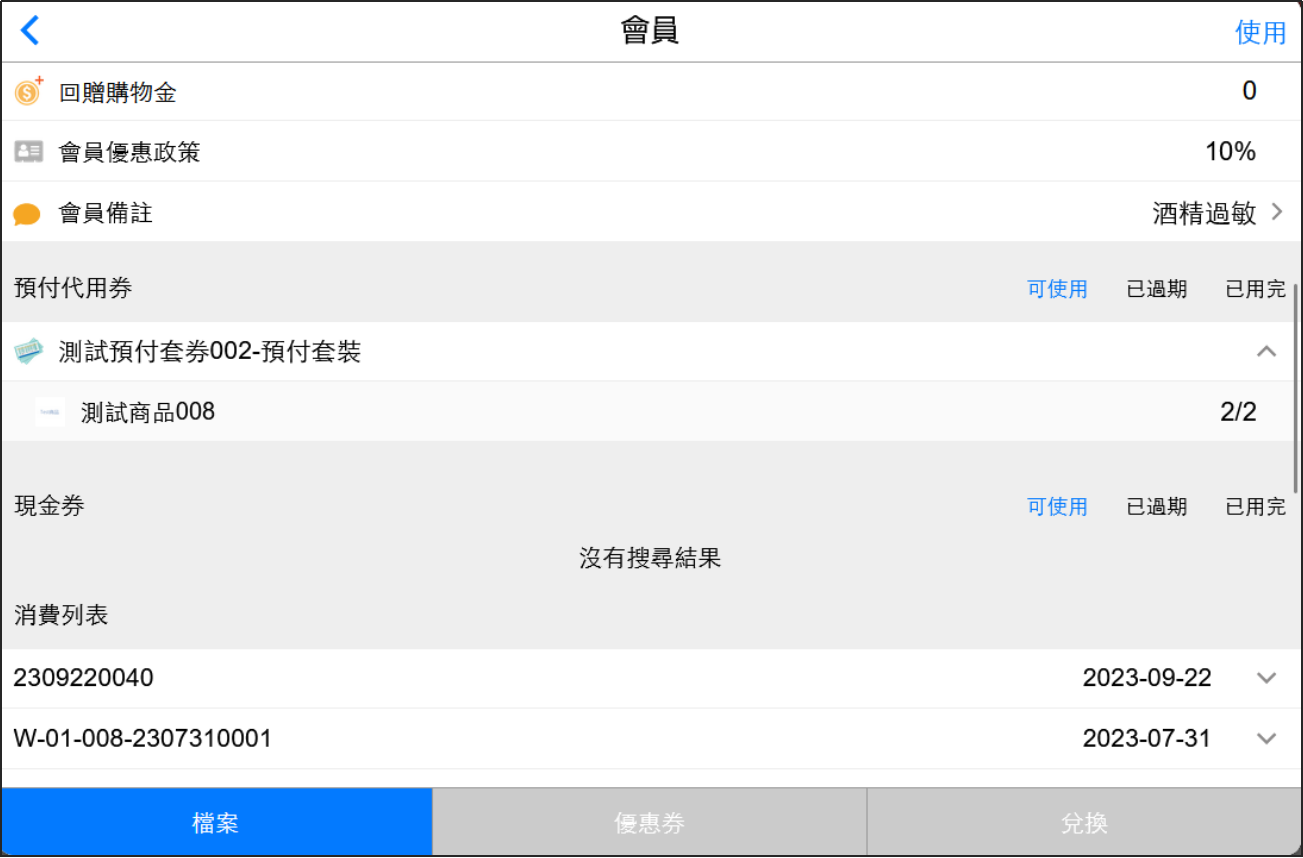Viewport: 1303px width, 858px height.
Task: Open member note 酒精過敏 chevron
Action: pos(1277,212)
